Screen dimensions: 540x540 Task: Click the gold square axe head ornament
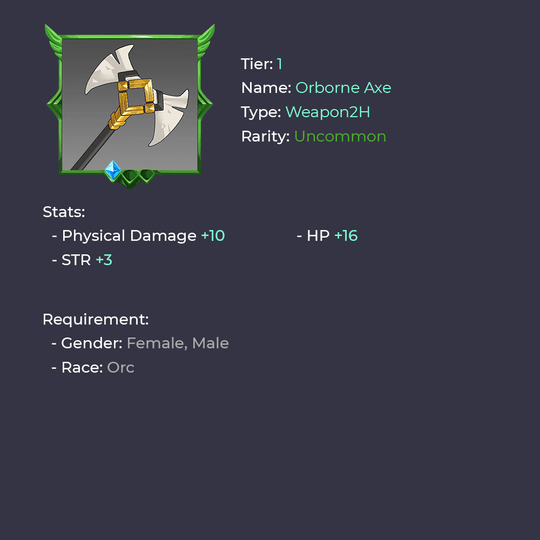(136, 97)
